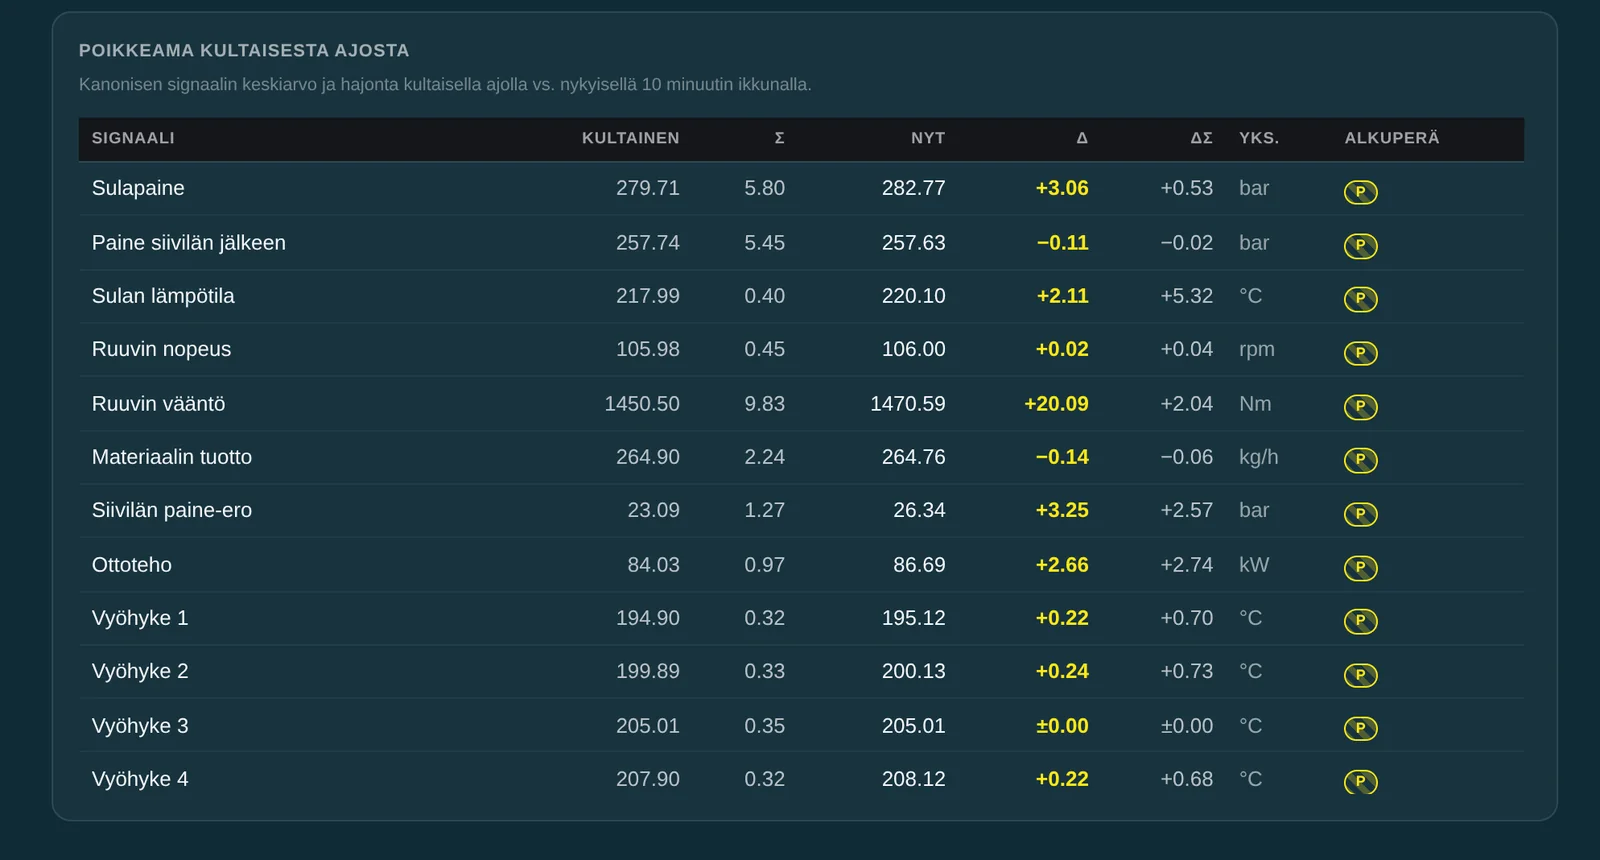The height and width of the screenshot is (860, 1600).
Task: Click the P badge in Vyöhyke 3 row
Action: [x=1360, y=728]
